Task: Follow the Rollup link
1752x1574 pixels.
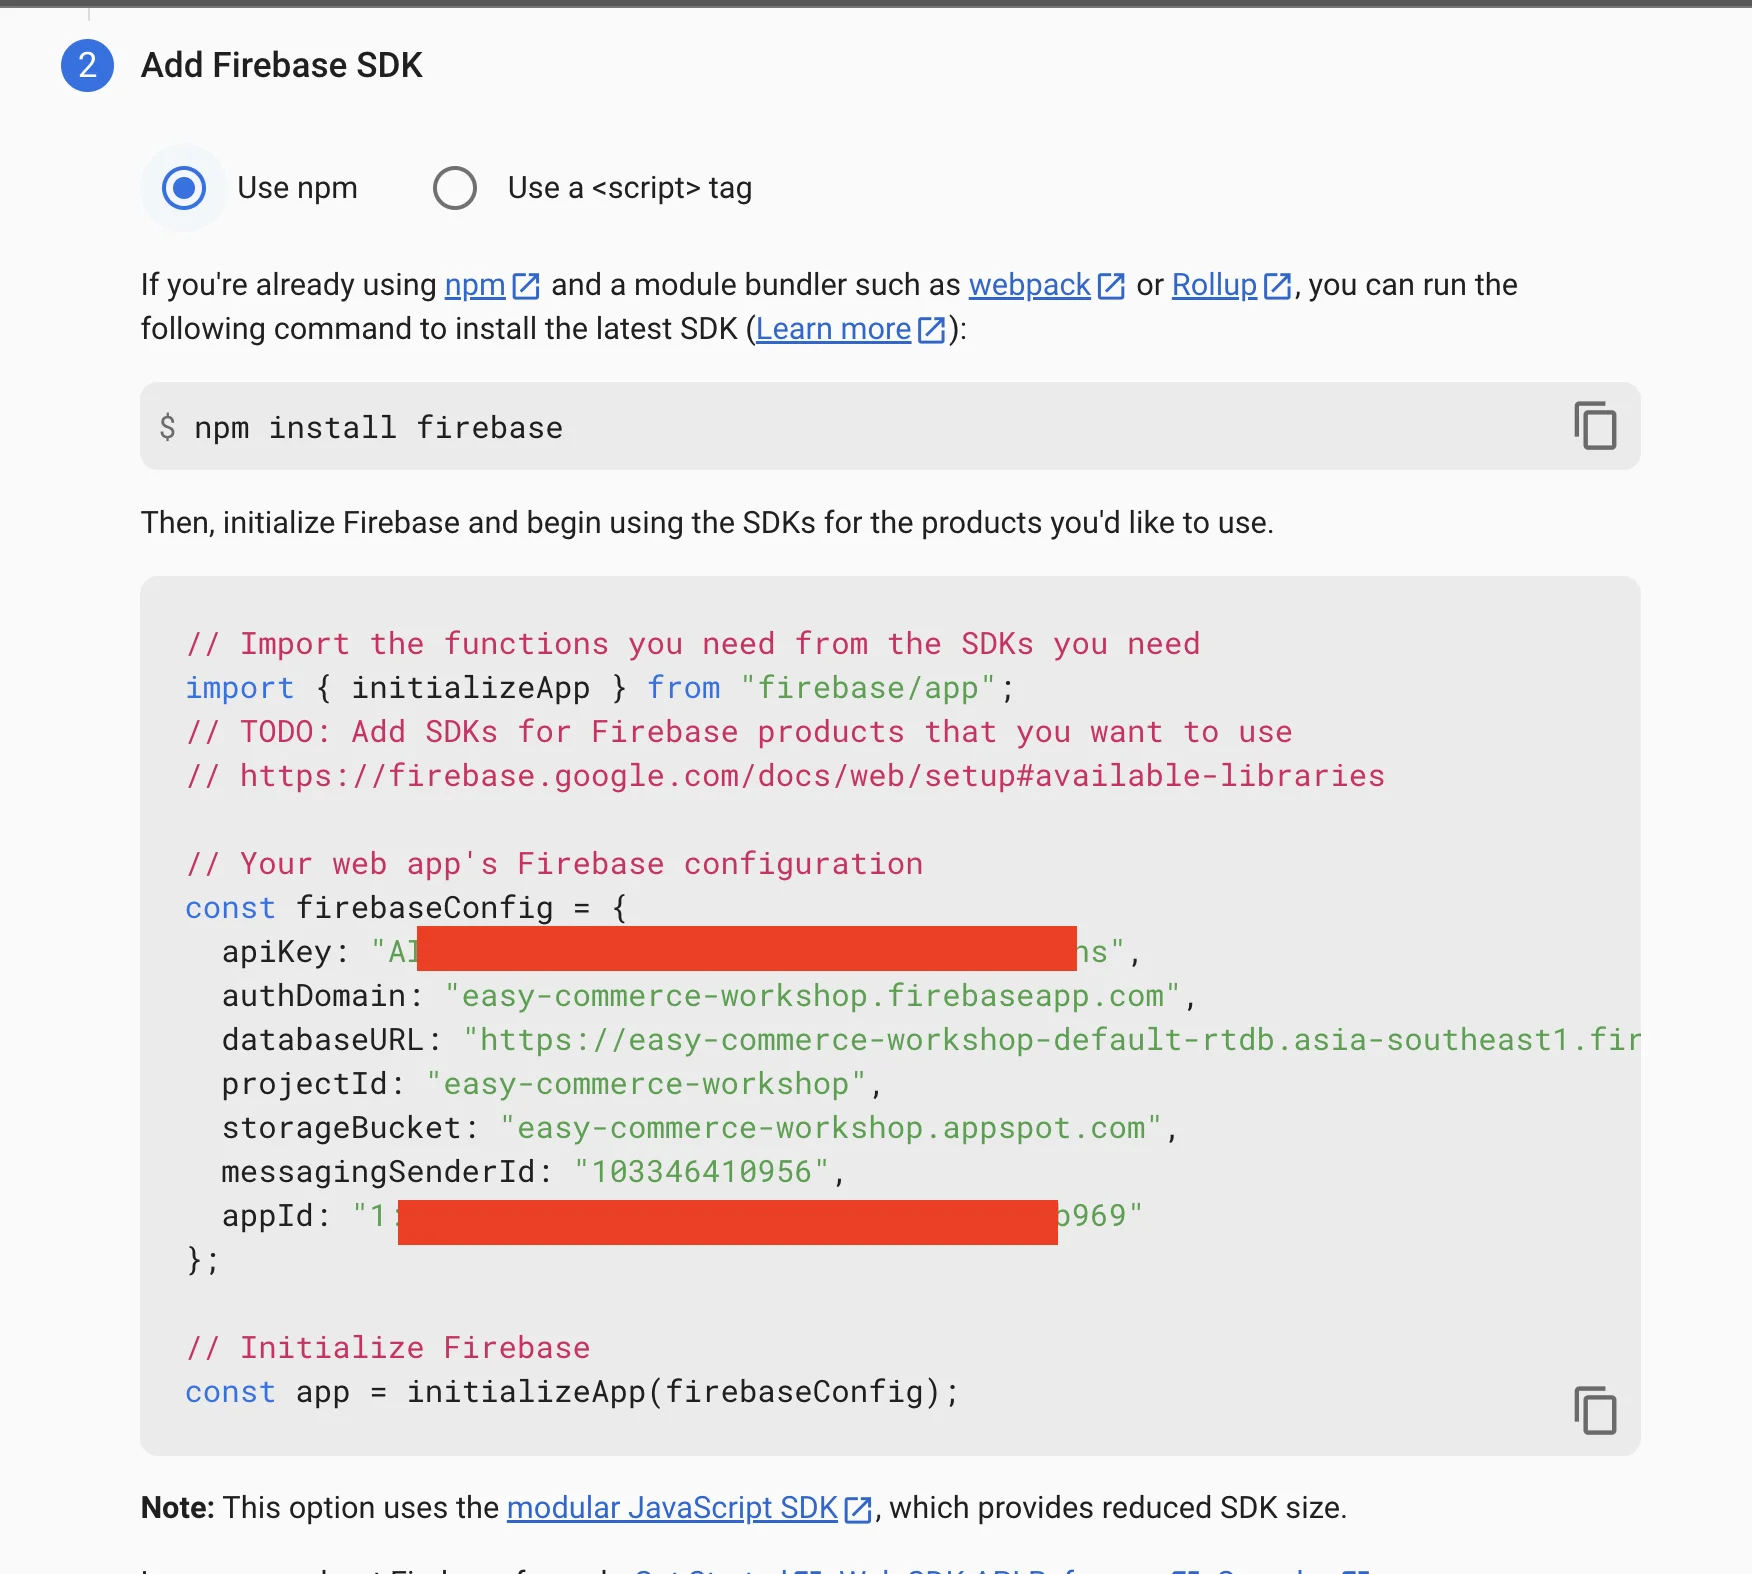Action: 1214,285
